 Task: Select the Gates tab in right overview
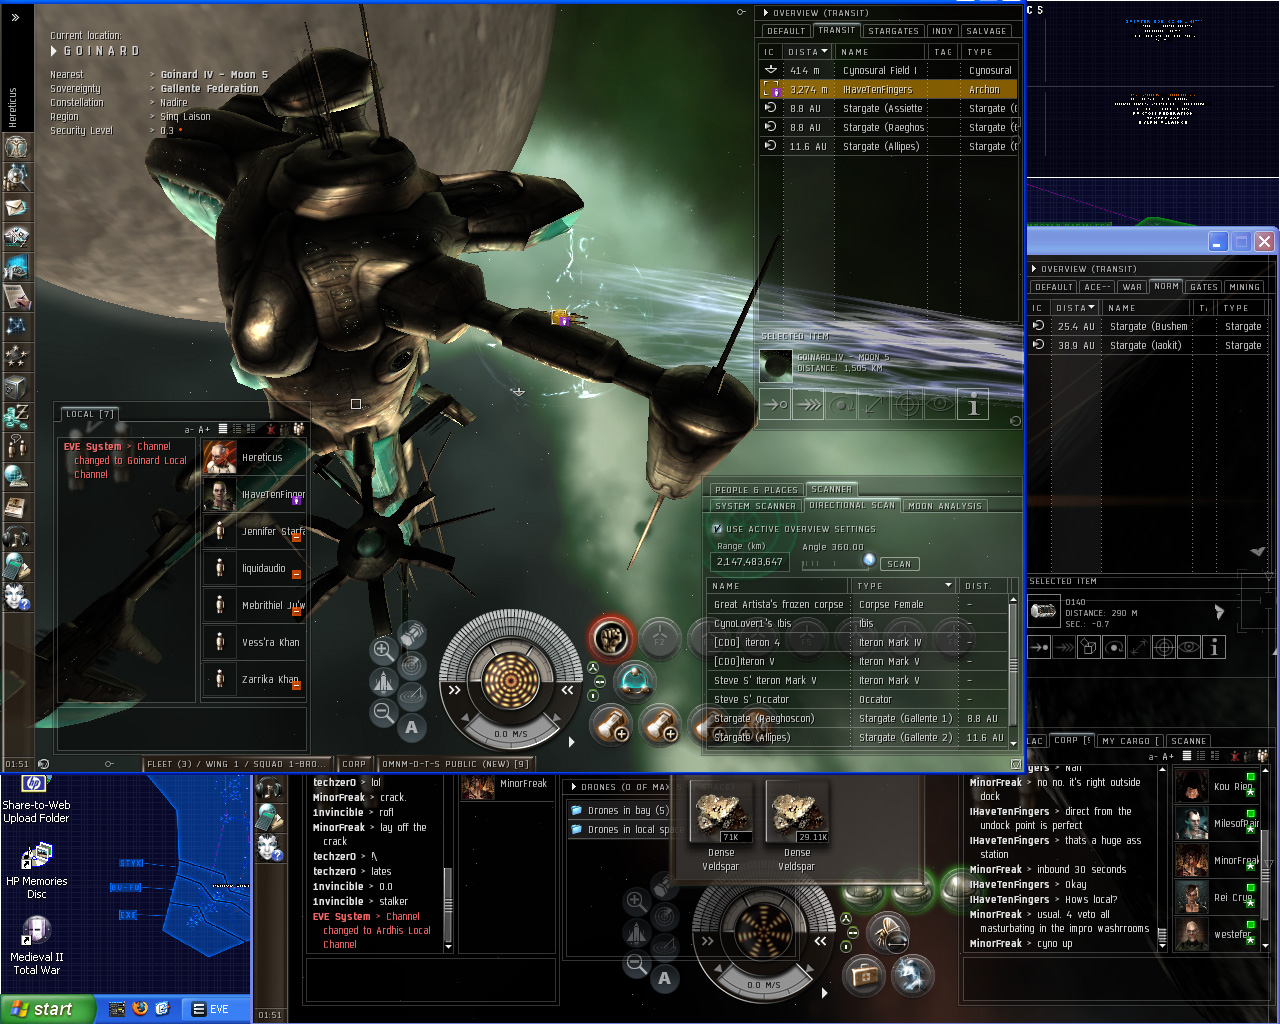[x=1204, y=287]
